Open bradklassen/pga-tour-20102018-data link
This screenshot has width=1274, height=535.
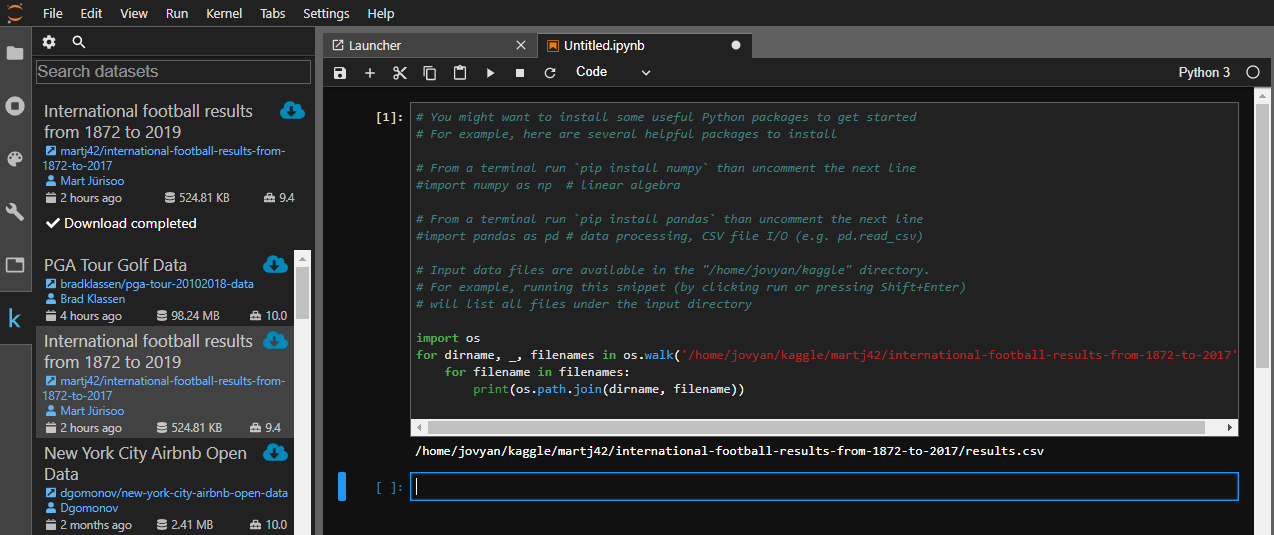pyautogui.click(x=157, y=284)
